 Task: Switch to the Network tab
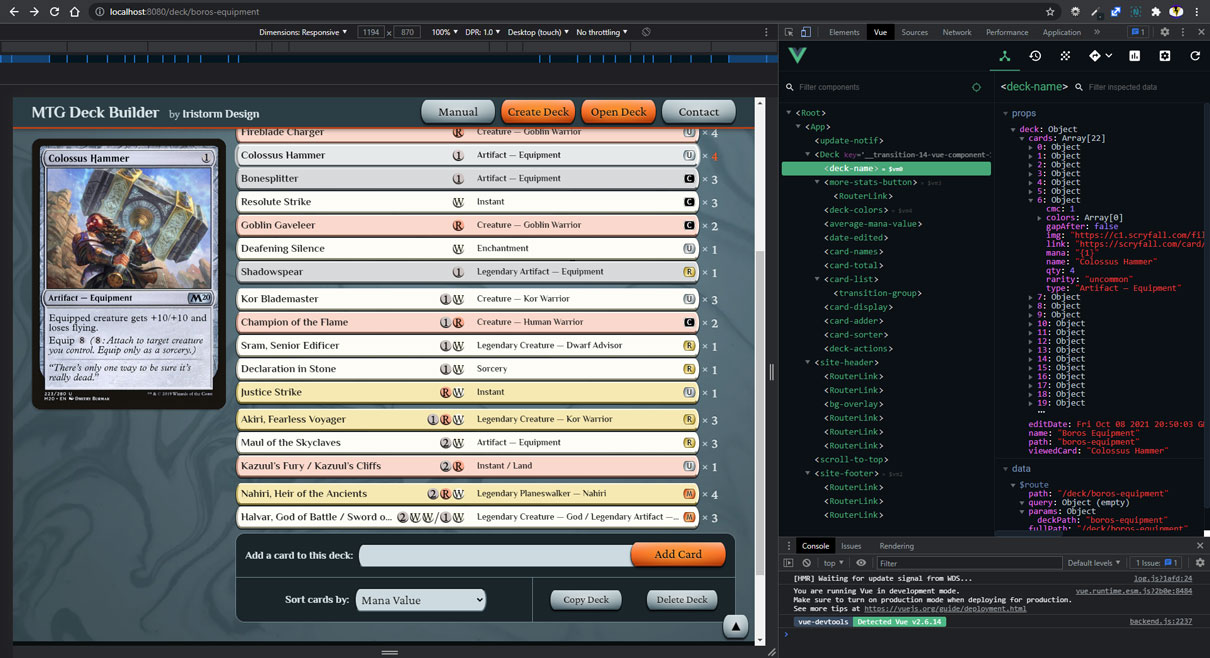click(x=957, y=32)
